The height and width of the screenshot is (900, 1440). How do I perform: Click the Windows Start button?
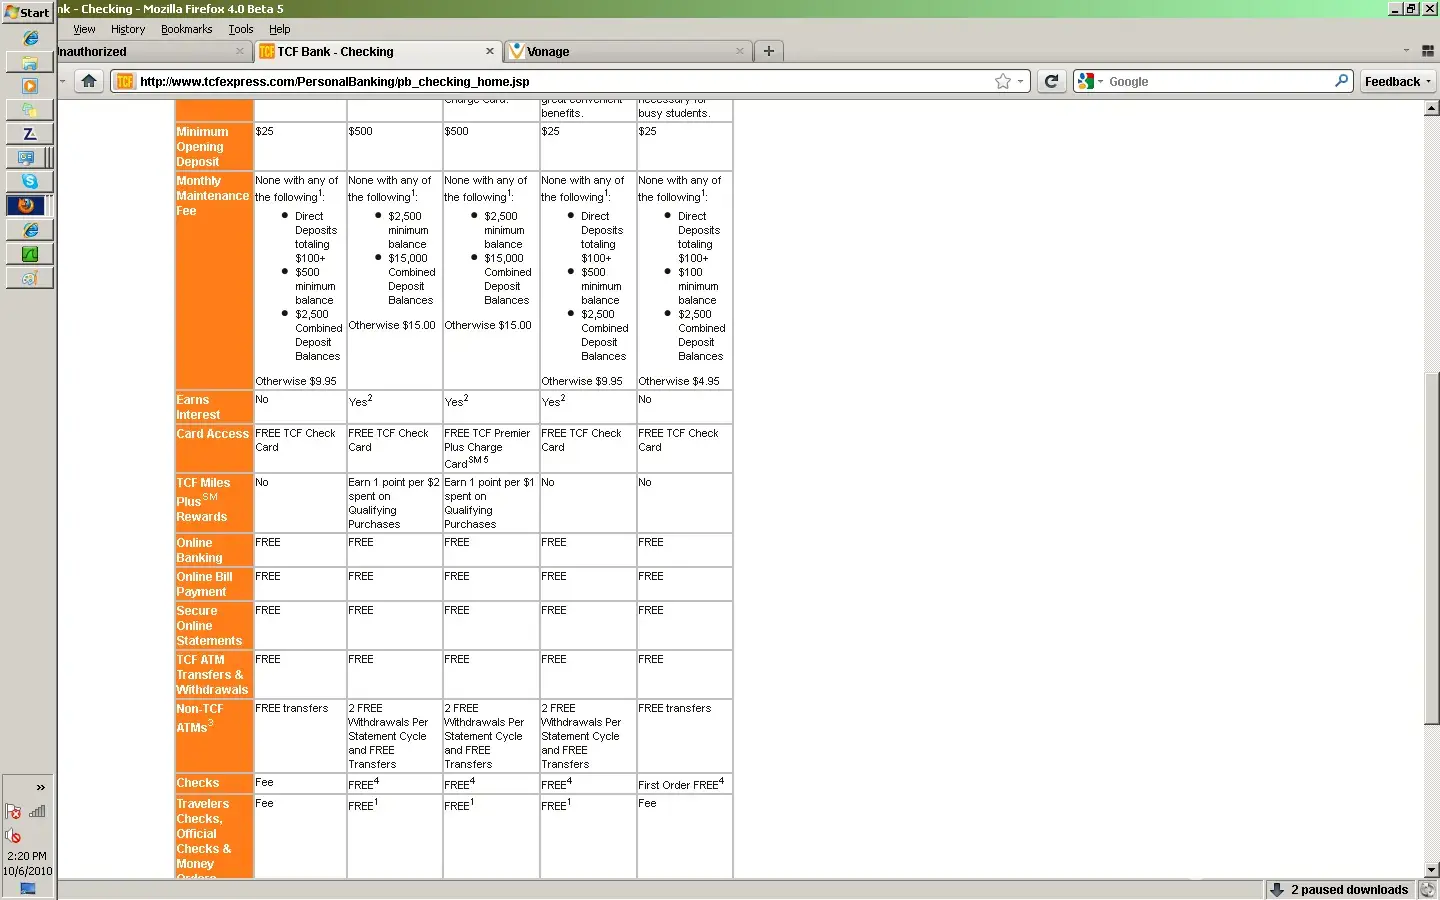tap(27, 12)
